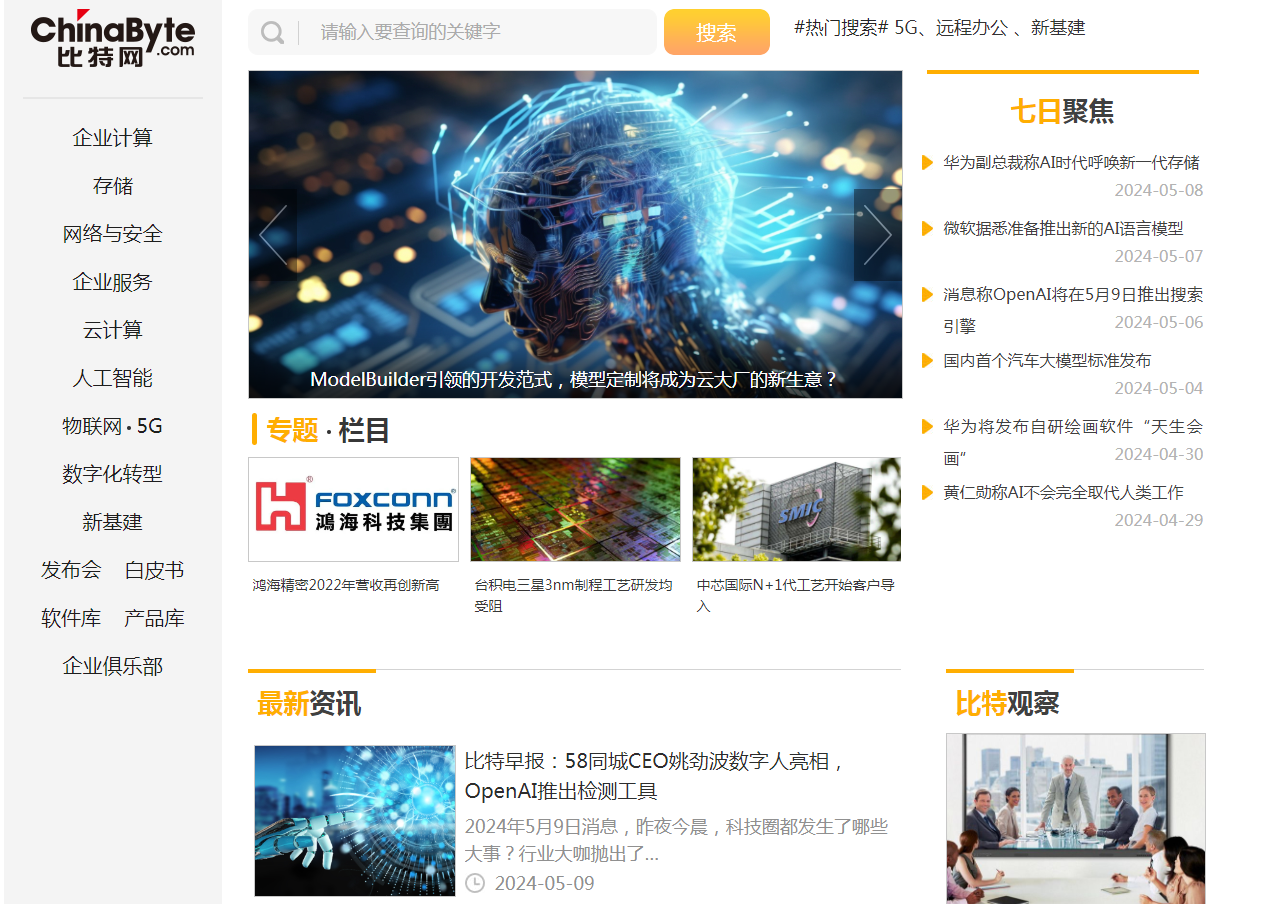The height and width of the screenshot is (904, 1266).
Task: Click hot search term 远程办公
Action: (972, 28)
